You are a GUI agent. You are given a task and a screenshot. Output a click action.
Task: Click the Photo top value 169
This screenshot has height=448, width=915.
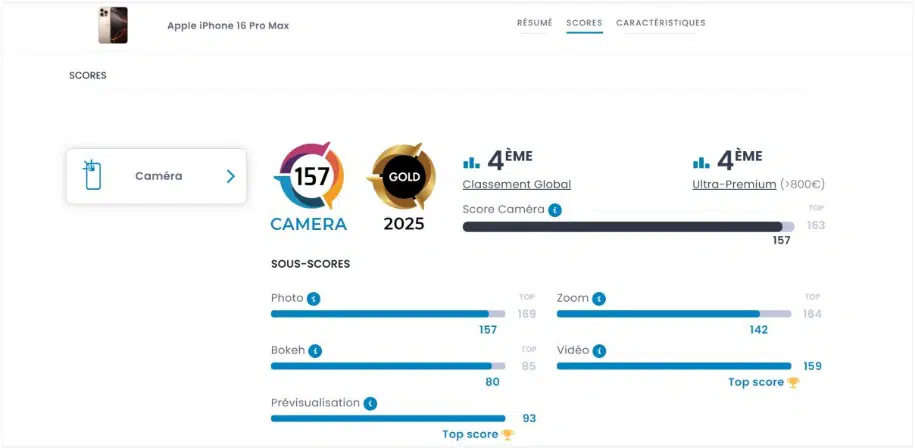(x=527, y=314)
